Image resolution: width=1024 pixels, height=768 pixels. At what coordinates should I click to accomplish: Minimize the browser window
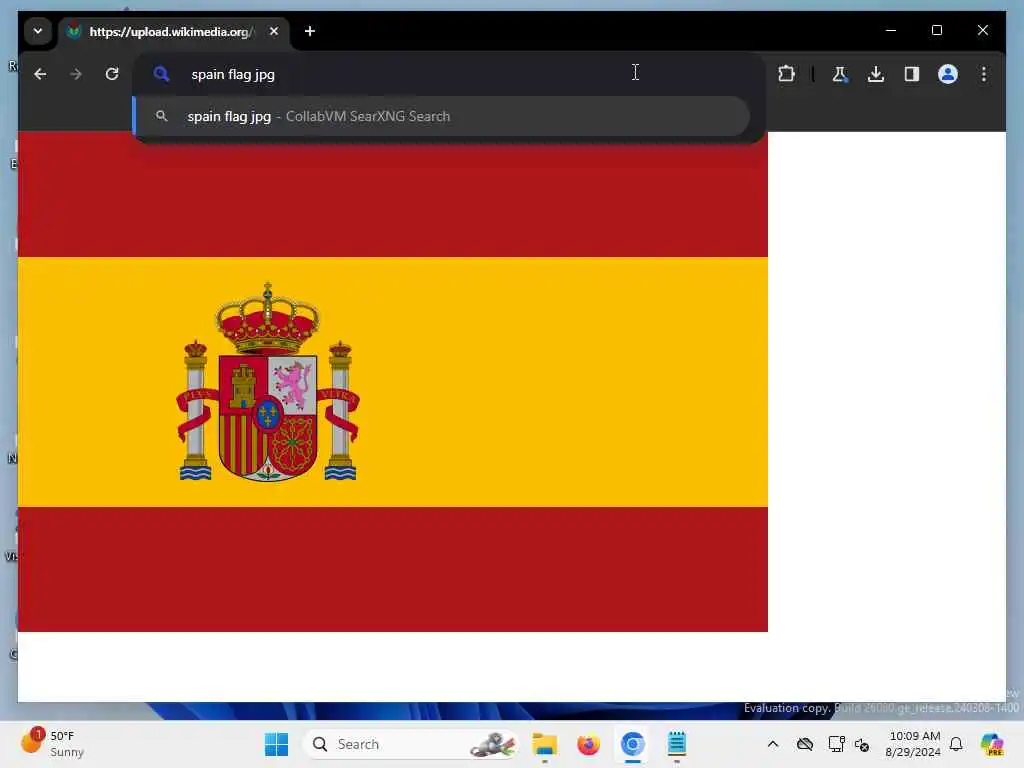point(891,30)
